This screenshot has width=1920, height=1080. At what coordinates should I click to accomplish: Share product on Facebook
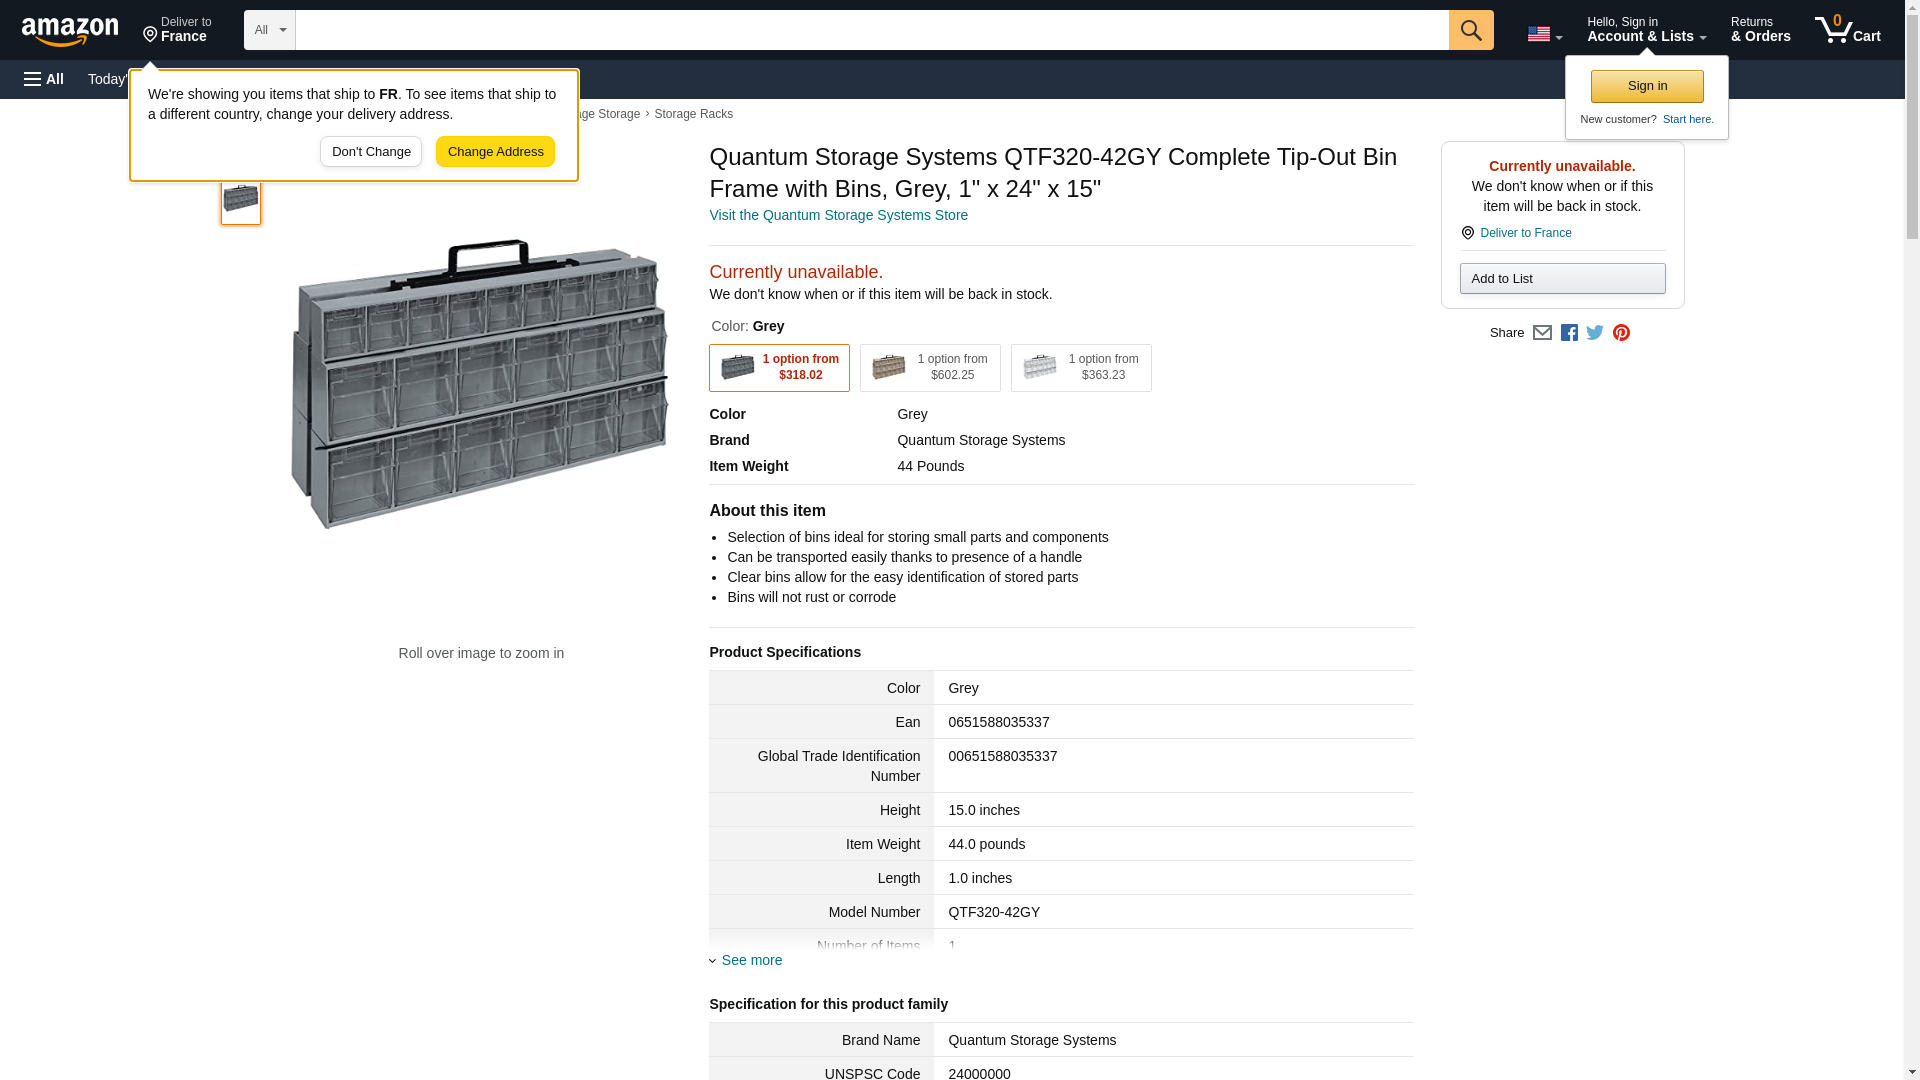tap(1569, 333)
